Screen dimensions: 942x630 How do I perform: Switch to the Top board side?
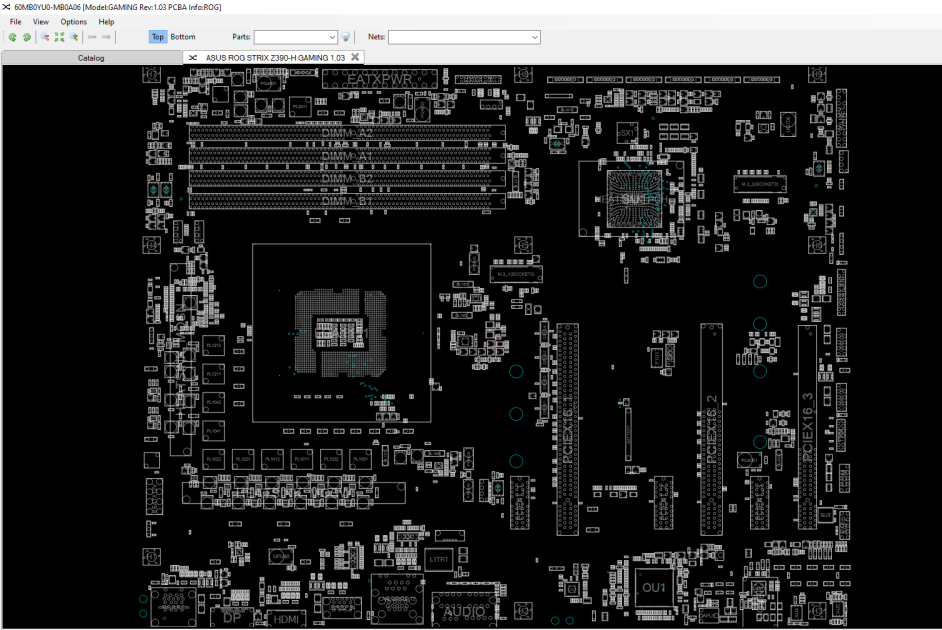click(x=157, y=37)
